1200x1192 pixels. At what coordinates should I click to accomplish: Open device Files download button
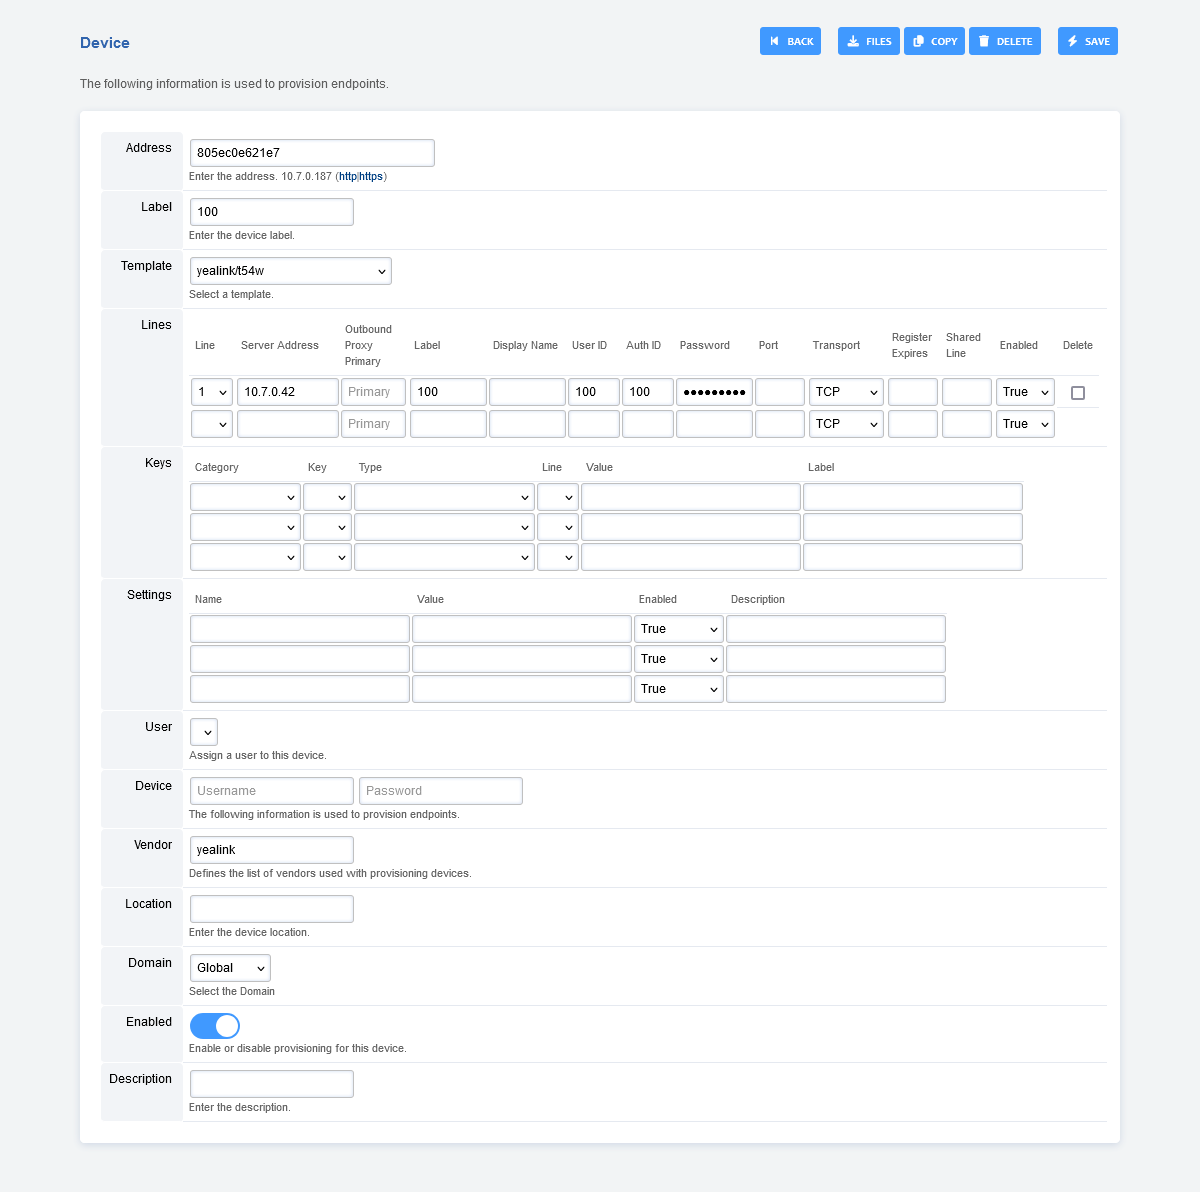tap(868, 41)
